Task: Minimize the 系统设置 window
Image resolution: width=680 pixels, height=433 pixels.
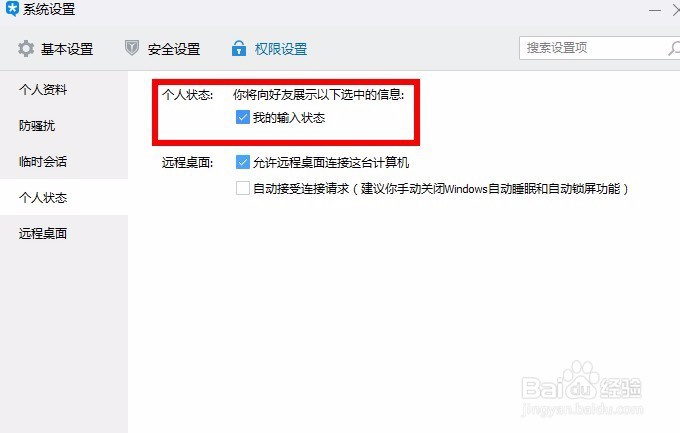Action: pos(655,10)
